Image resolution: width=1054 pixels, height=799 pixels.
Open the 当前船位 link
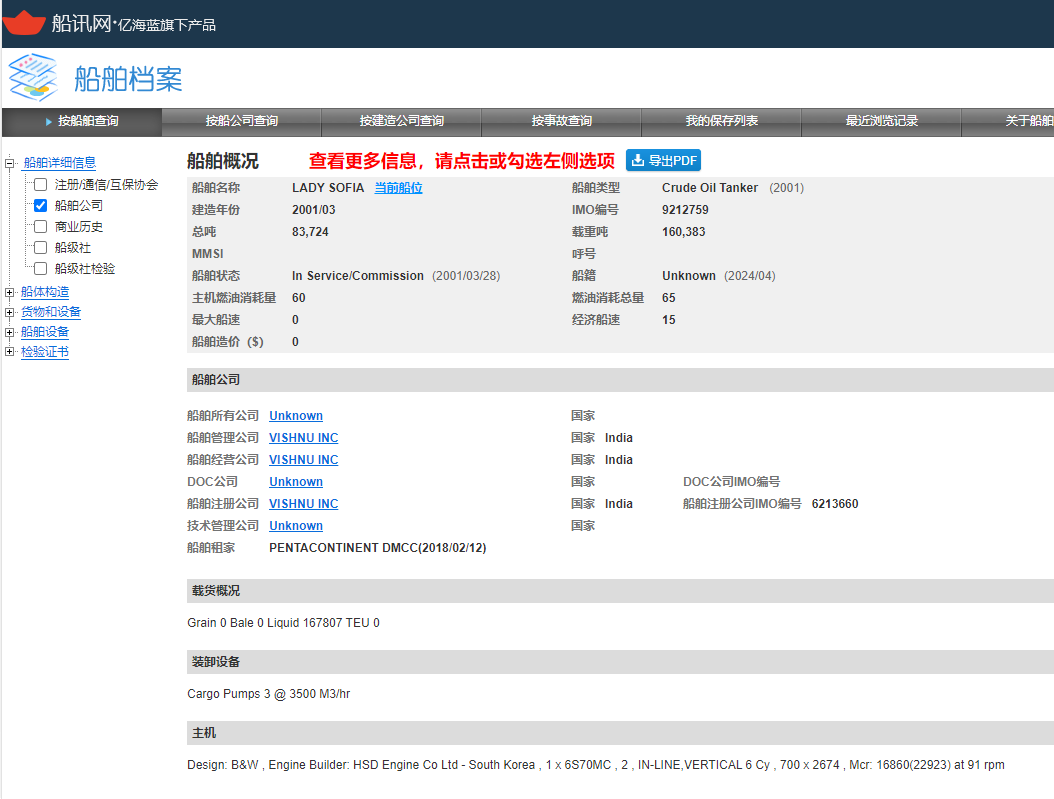click(398, 187)
